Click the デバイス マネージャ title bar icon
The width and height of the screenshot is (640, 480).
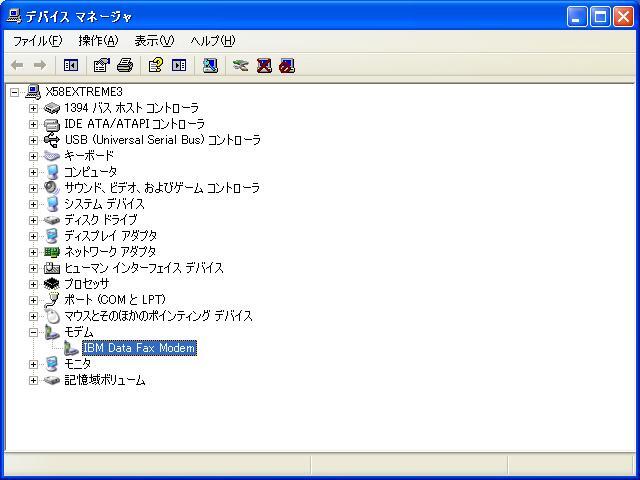click(13, 16)
